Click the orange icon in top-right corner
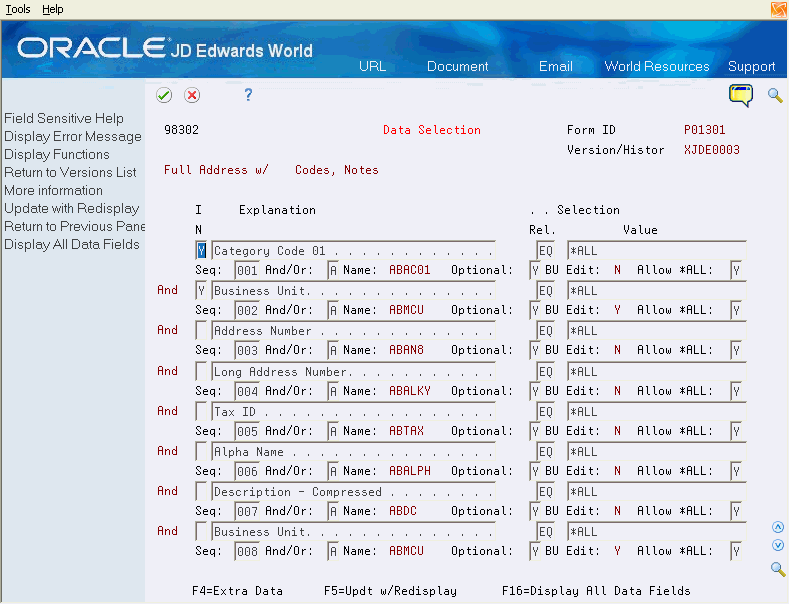 779,9
